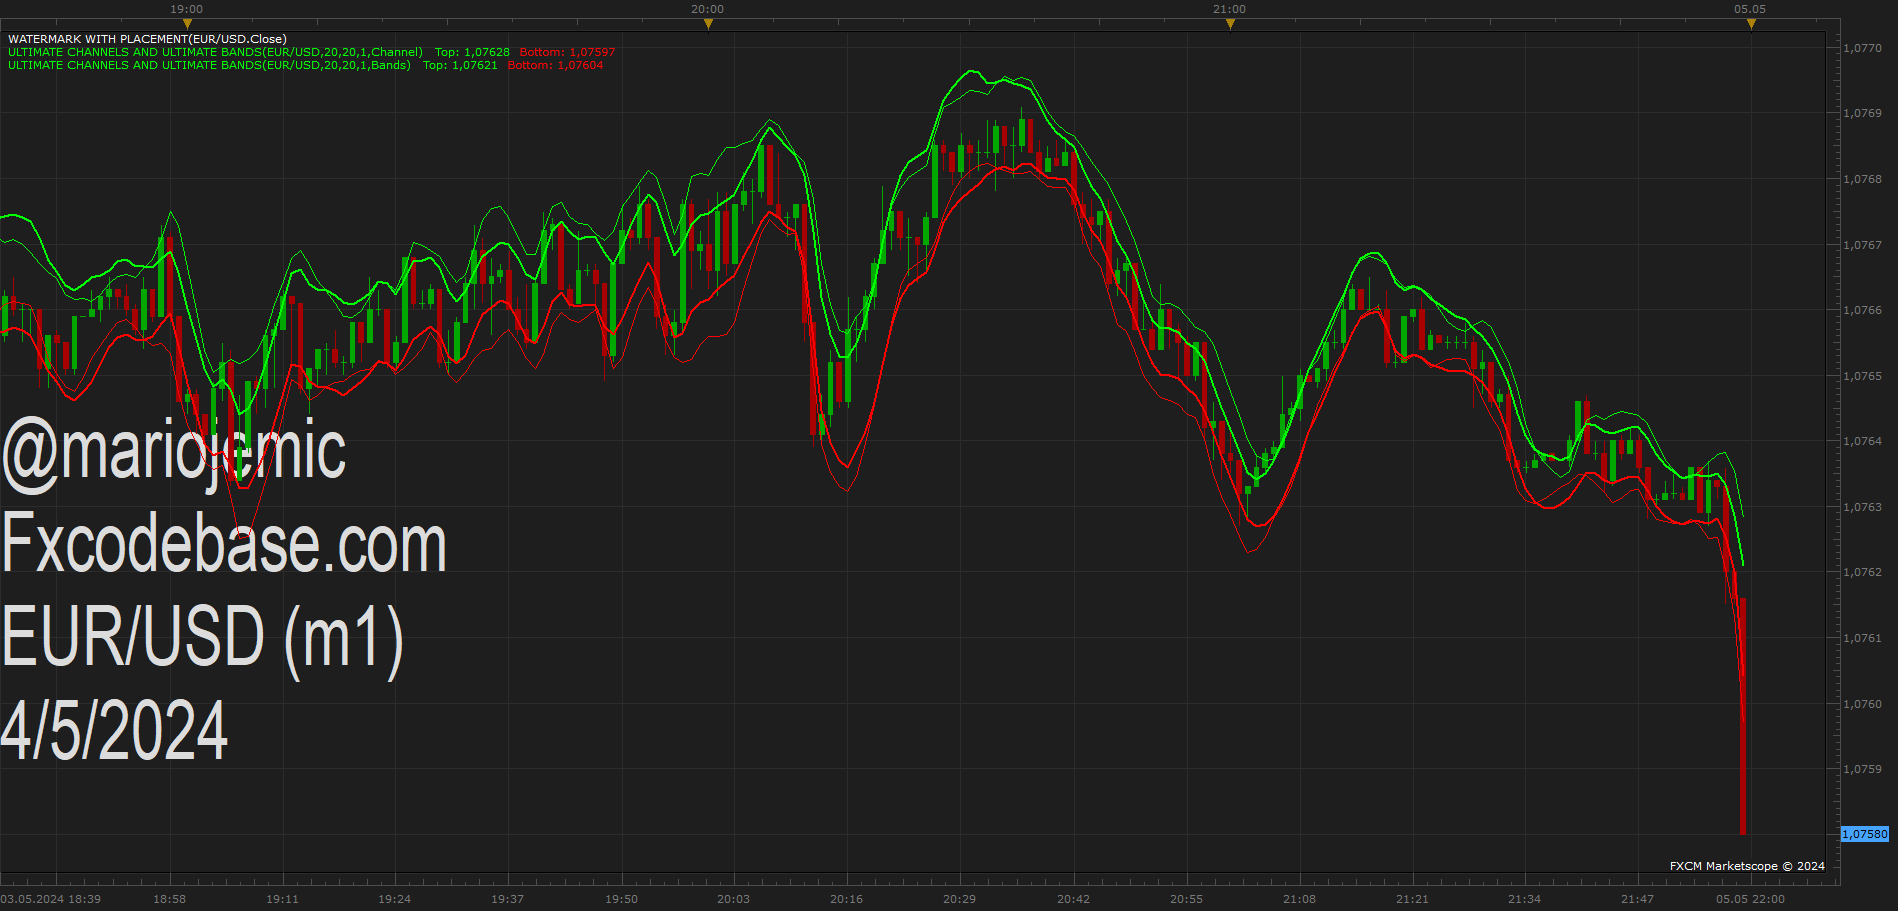This screenshot has width=1898, height=911.
Task: Click the 1,0770 price axis label
Action: [x=1862, y=48]
